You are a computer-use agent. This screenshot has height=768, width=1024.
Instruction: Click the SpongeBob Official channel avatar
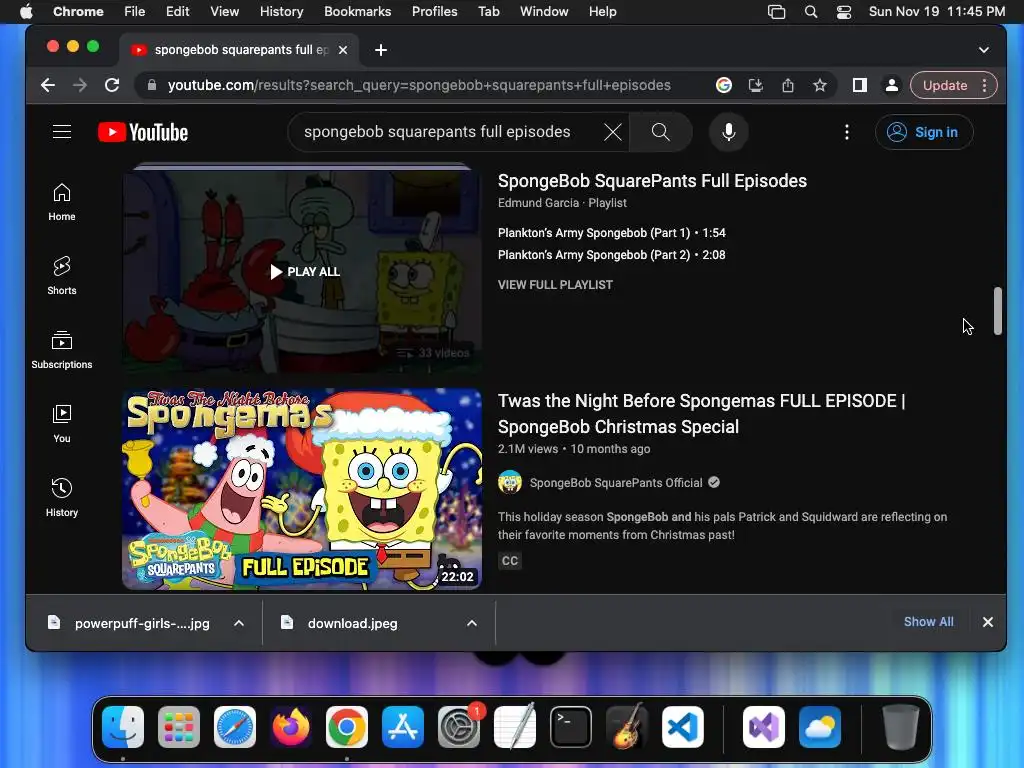click(x=510, y=483)
